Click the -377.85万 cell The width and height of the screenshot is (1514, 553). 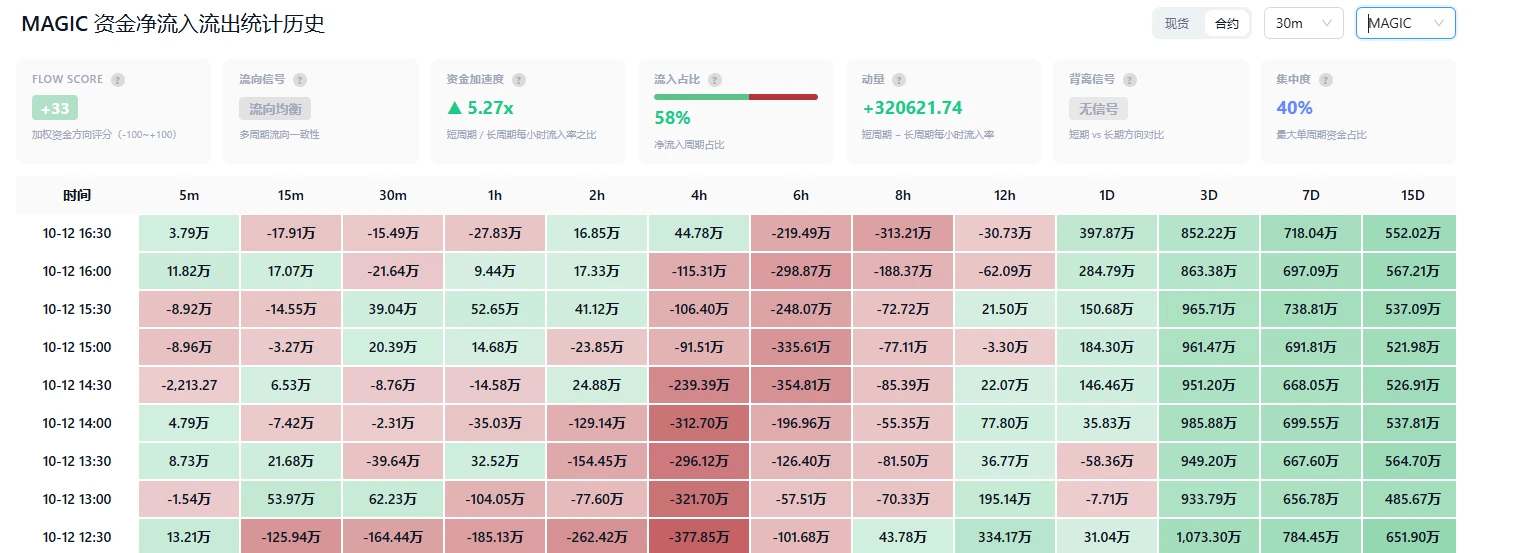[699, 537]
